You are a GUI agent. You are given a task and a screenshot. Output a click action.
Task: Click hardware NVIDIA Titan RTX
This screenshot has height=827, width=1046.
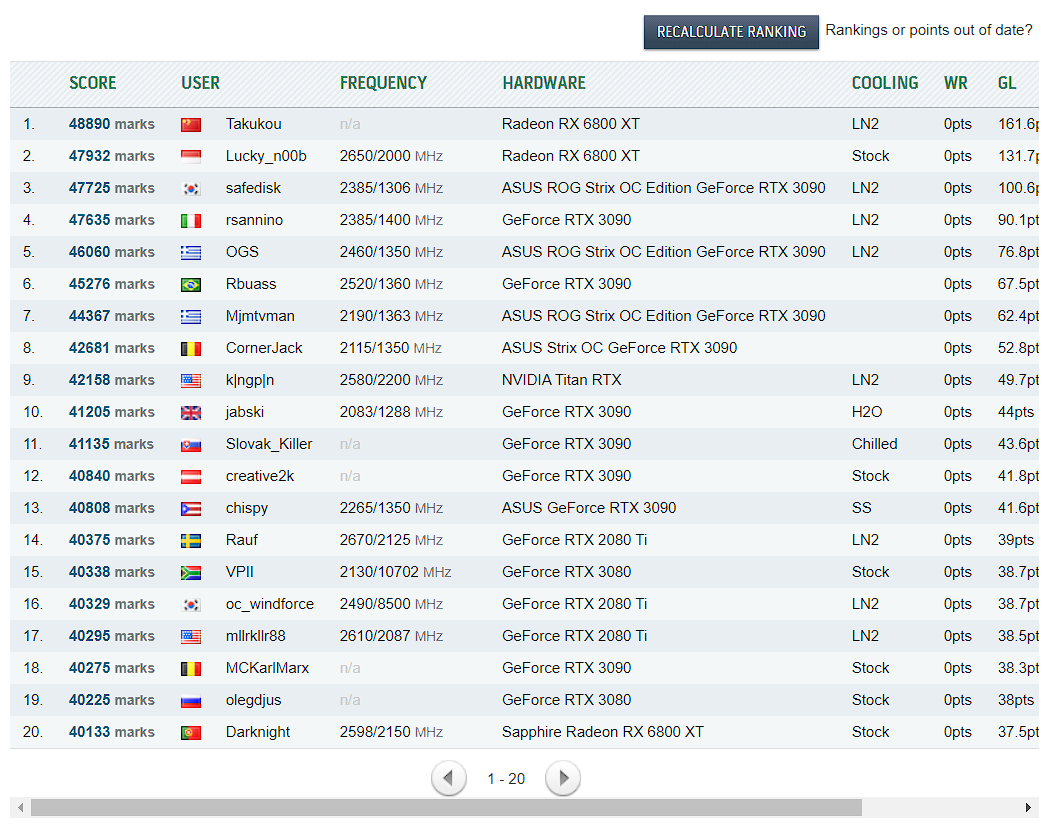coord(562,380)
